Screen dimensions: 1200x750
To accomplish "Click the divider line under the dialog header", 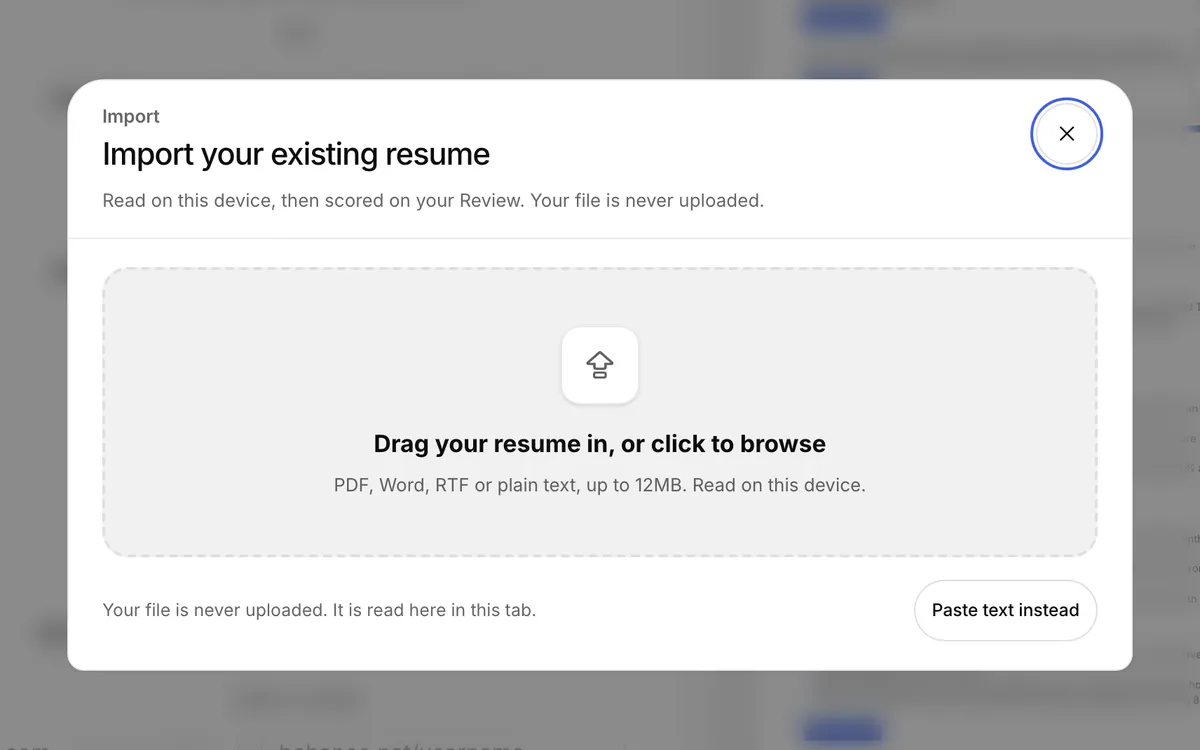I will pos(600,238).
